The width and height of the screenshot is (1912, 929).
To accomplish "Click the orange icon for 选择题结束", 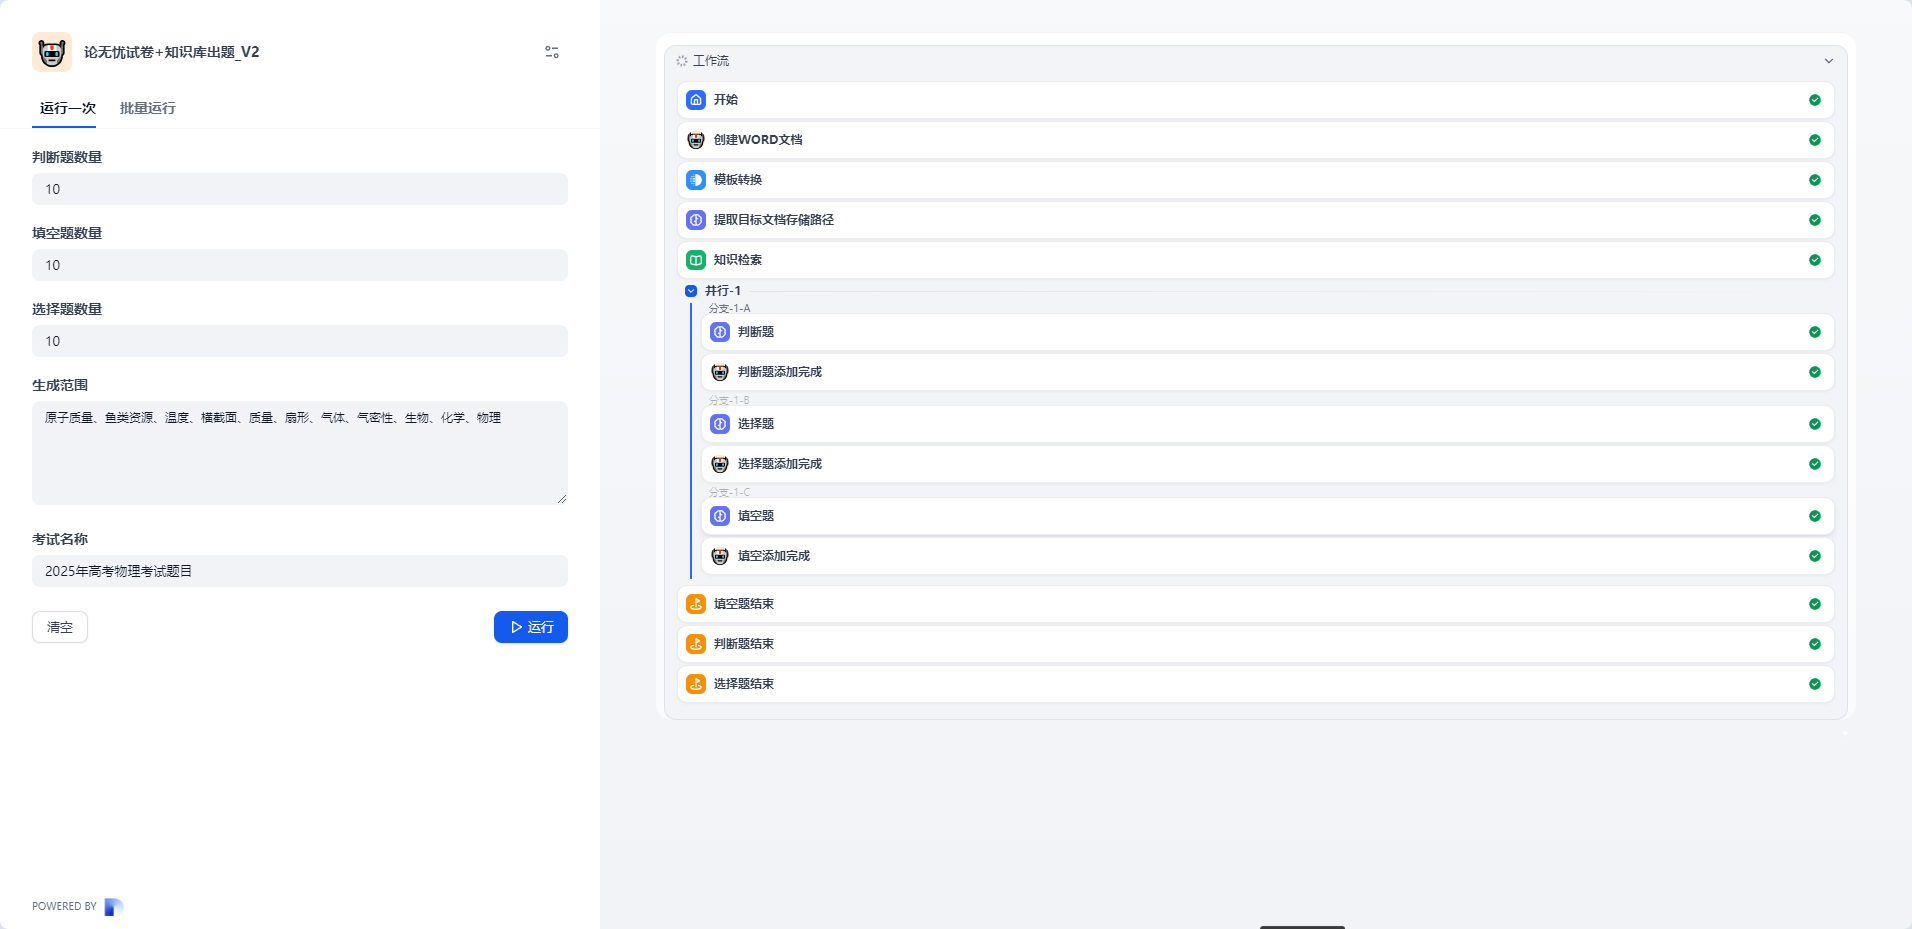I will [x=696, y=684].
